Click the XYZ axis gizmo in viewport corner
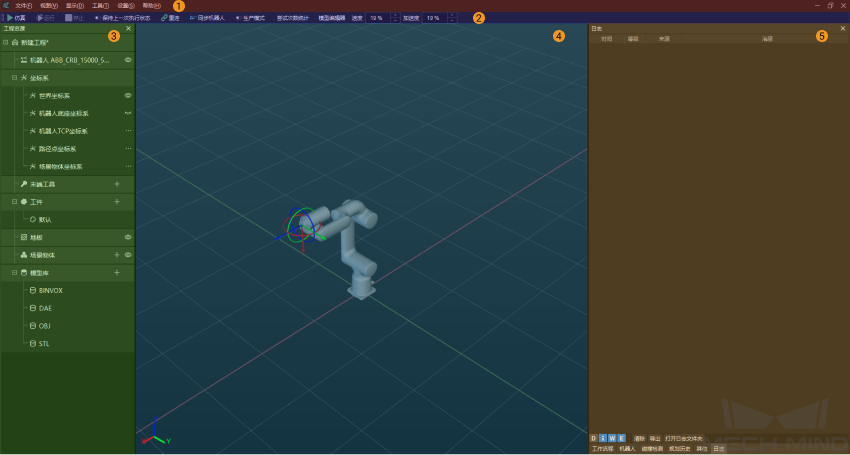850x455 pixels. click(156, 431)
